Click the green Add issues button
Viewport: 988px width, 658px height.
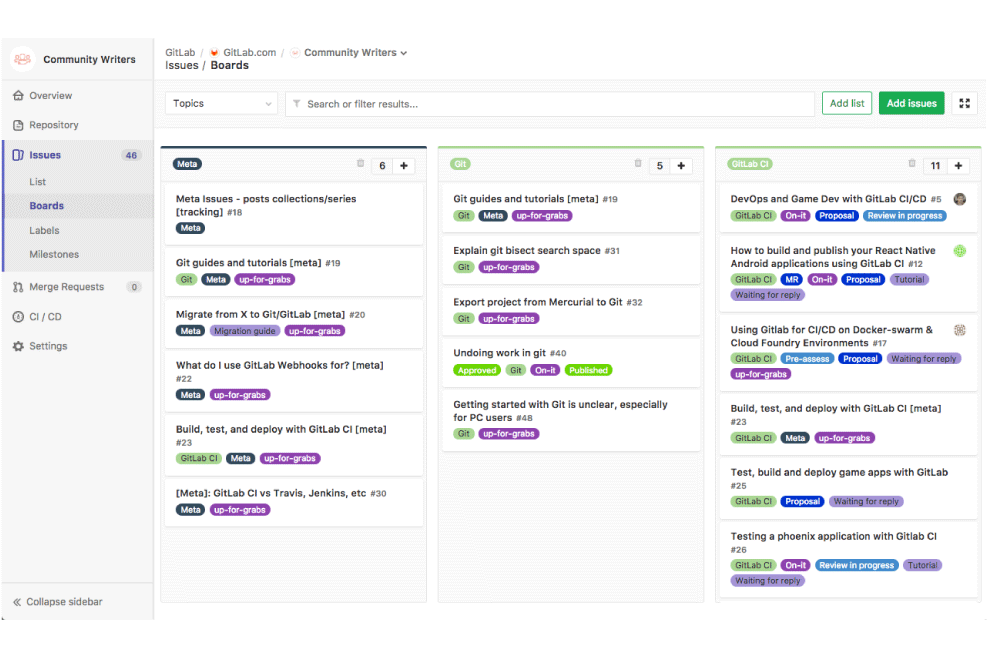point(911,103)
